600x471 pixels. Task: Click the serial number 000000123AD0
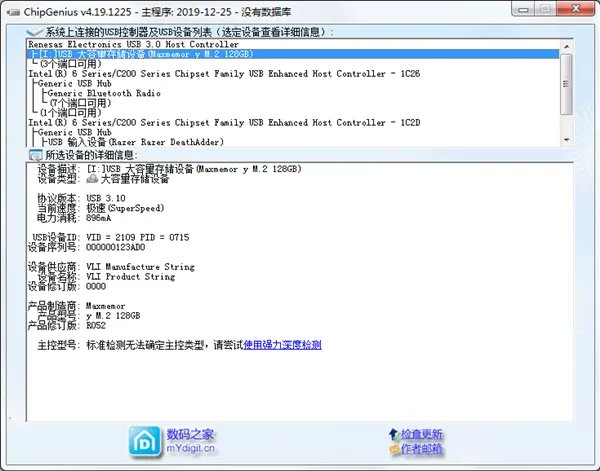point(116,247)
